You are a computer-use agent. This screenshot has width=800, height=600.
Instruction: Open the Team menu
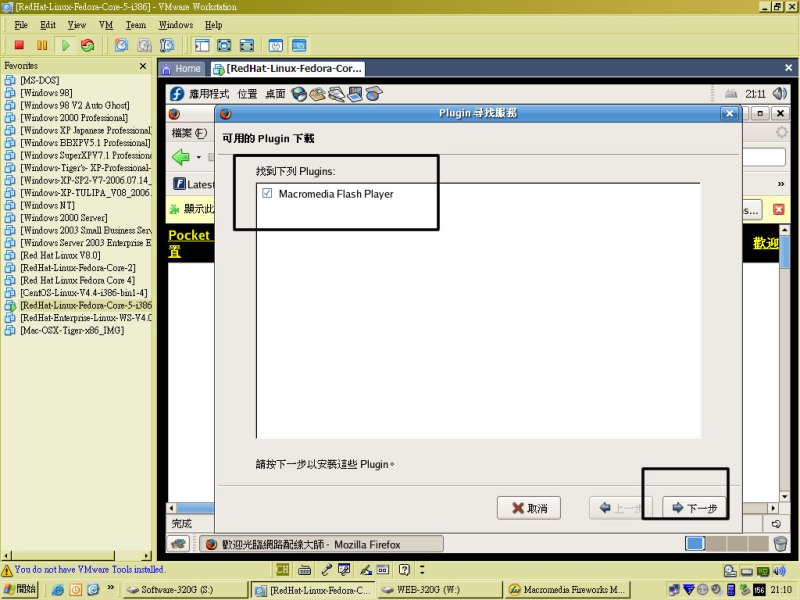pyautogui.click(x=136, y=25)
